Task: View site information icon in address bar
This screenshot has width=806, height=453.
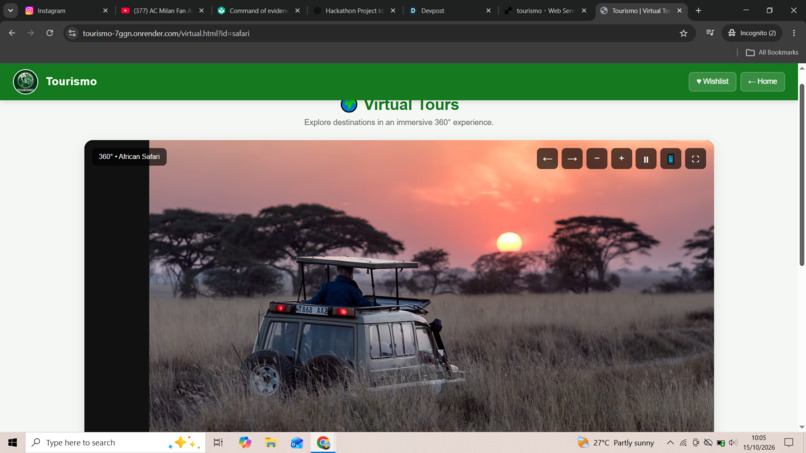Action: (72, 33)
